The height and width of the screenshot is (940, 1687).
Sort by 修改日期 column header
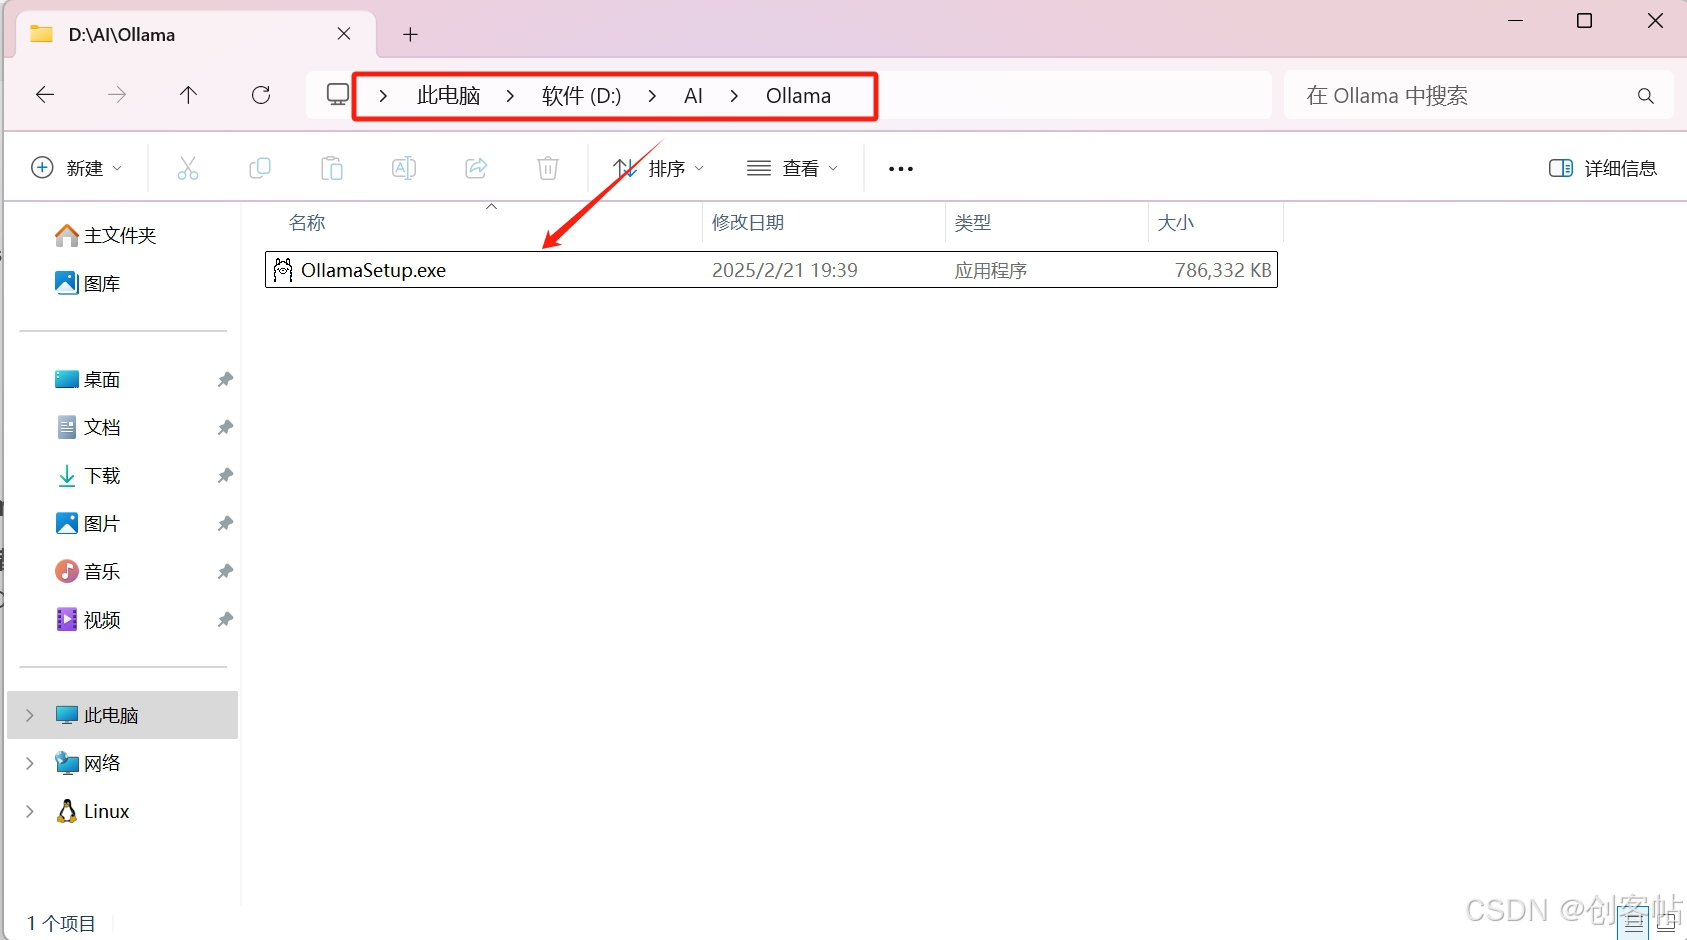point(747,223)
